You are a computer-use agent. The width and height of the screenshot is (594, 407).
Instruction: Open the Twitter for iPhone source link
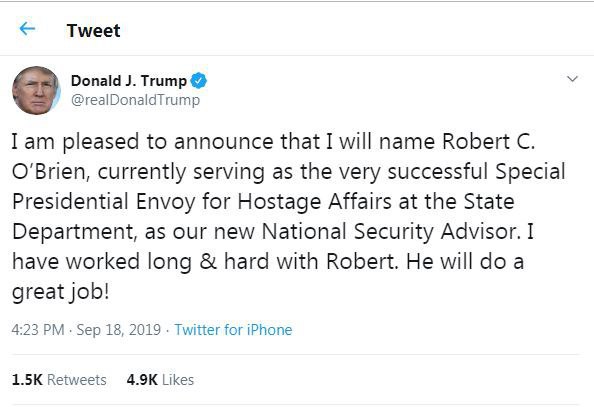pos(233,330)
